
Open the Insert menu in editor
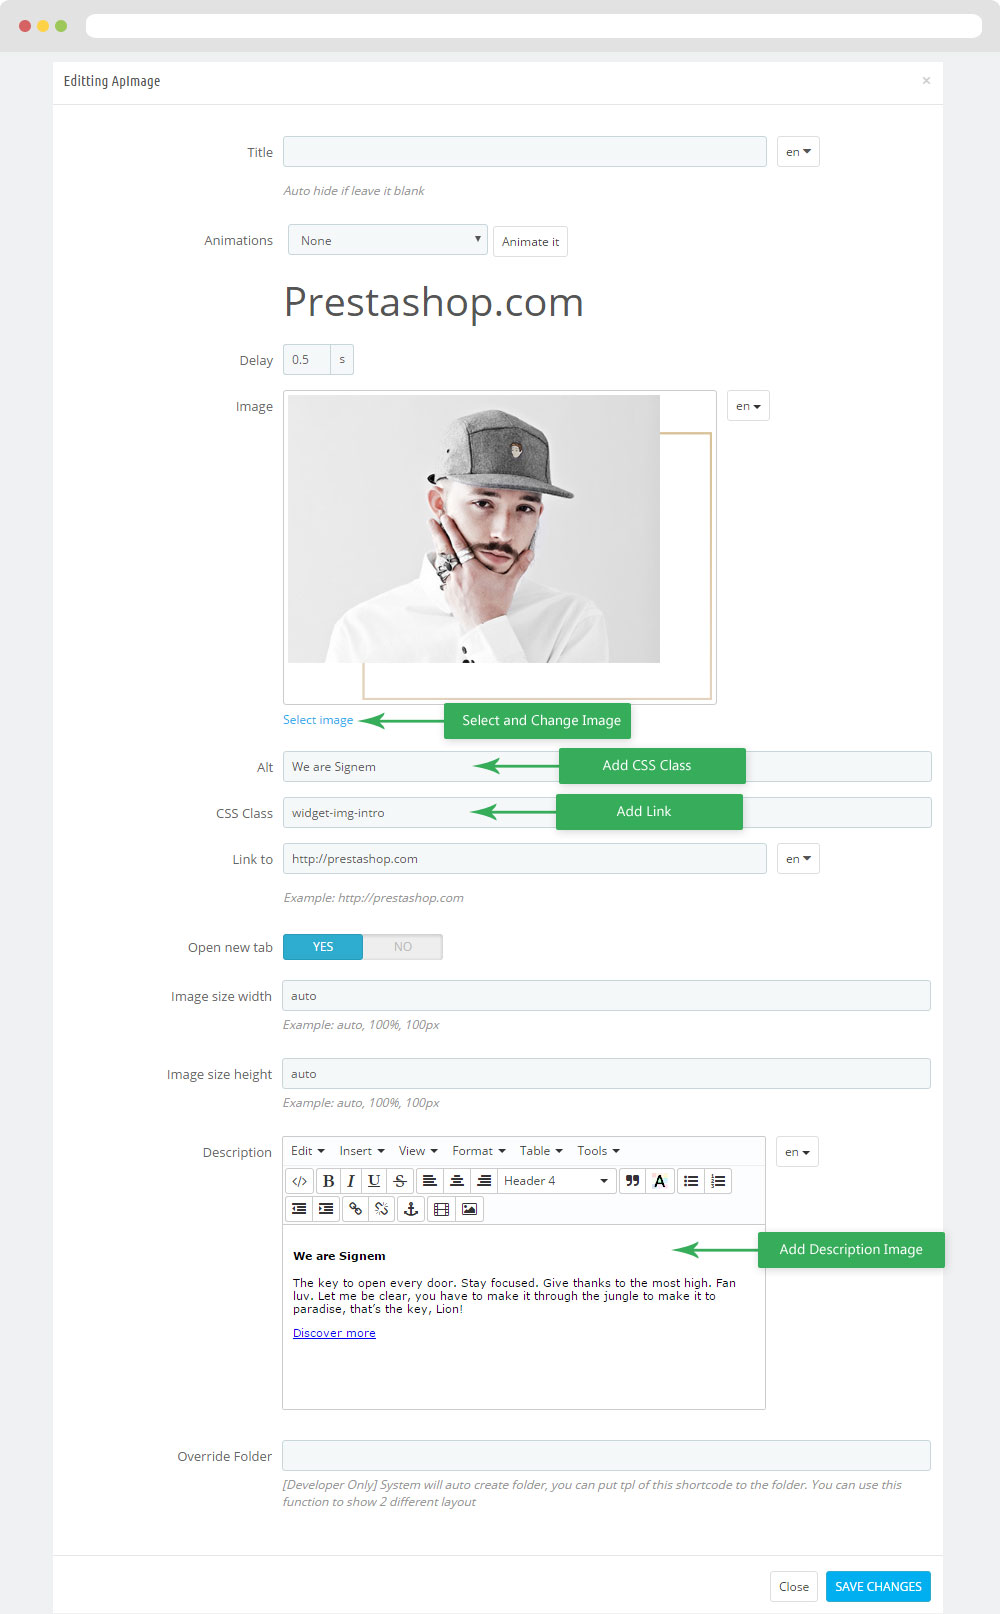click(361, 1151)
